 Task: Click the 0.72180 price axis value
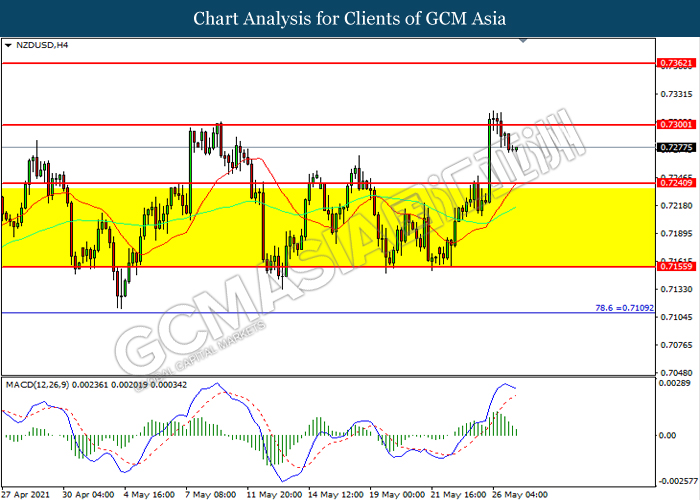click(x=676, y=205)
